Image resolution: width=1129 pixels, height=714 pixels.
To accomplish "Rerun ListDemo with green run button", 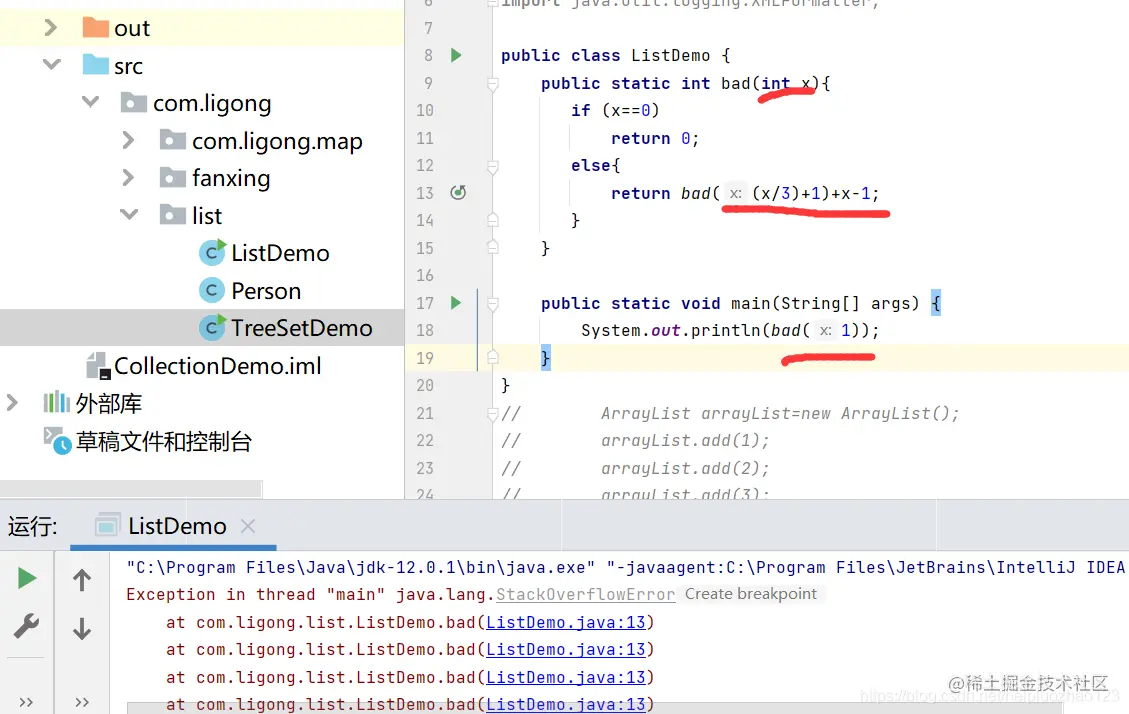I will pyautogui.click(x=27, y=578).
